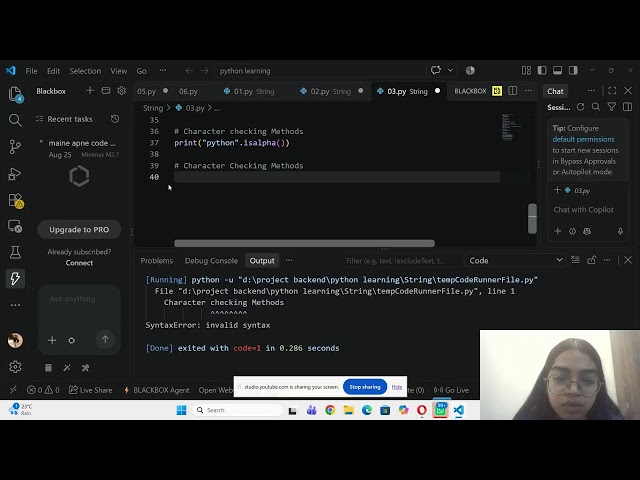Open the Selection menu
The image size is (640, 480).
tap(85, 71)
